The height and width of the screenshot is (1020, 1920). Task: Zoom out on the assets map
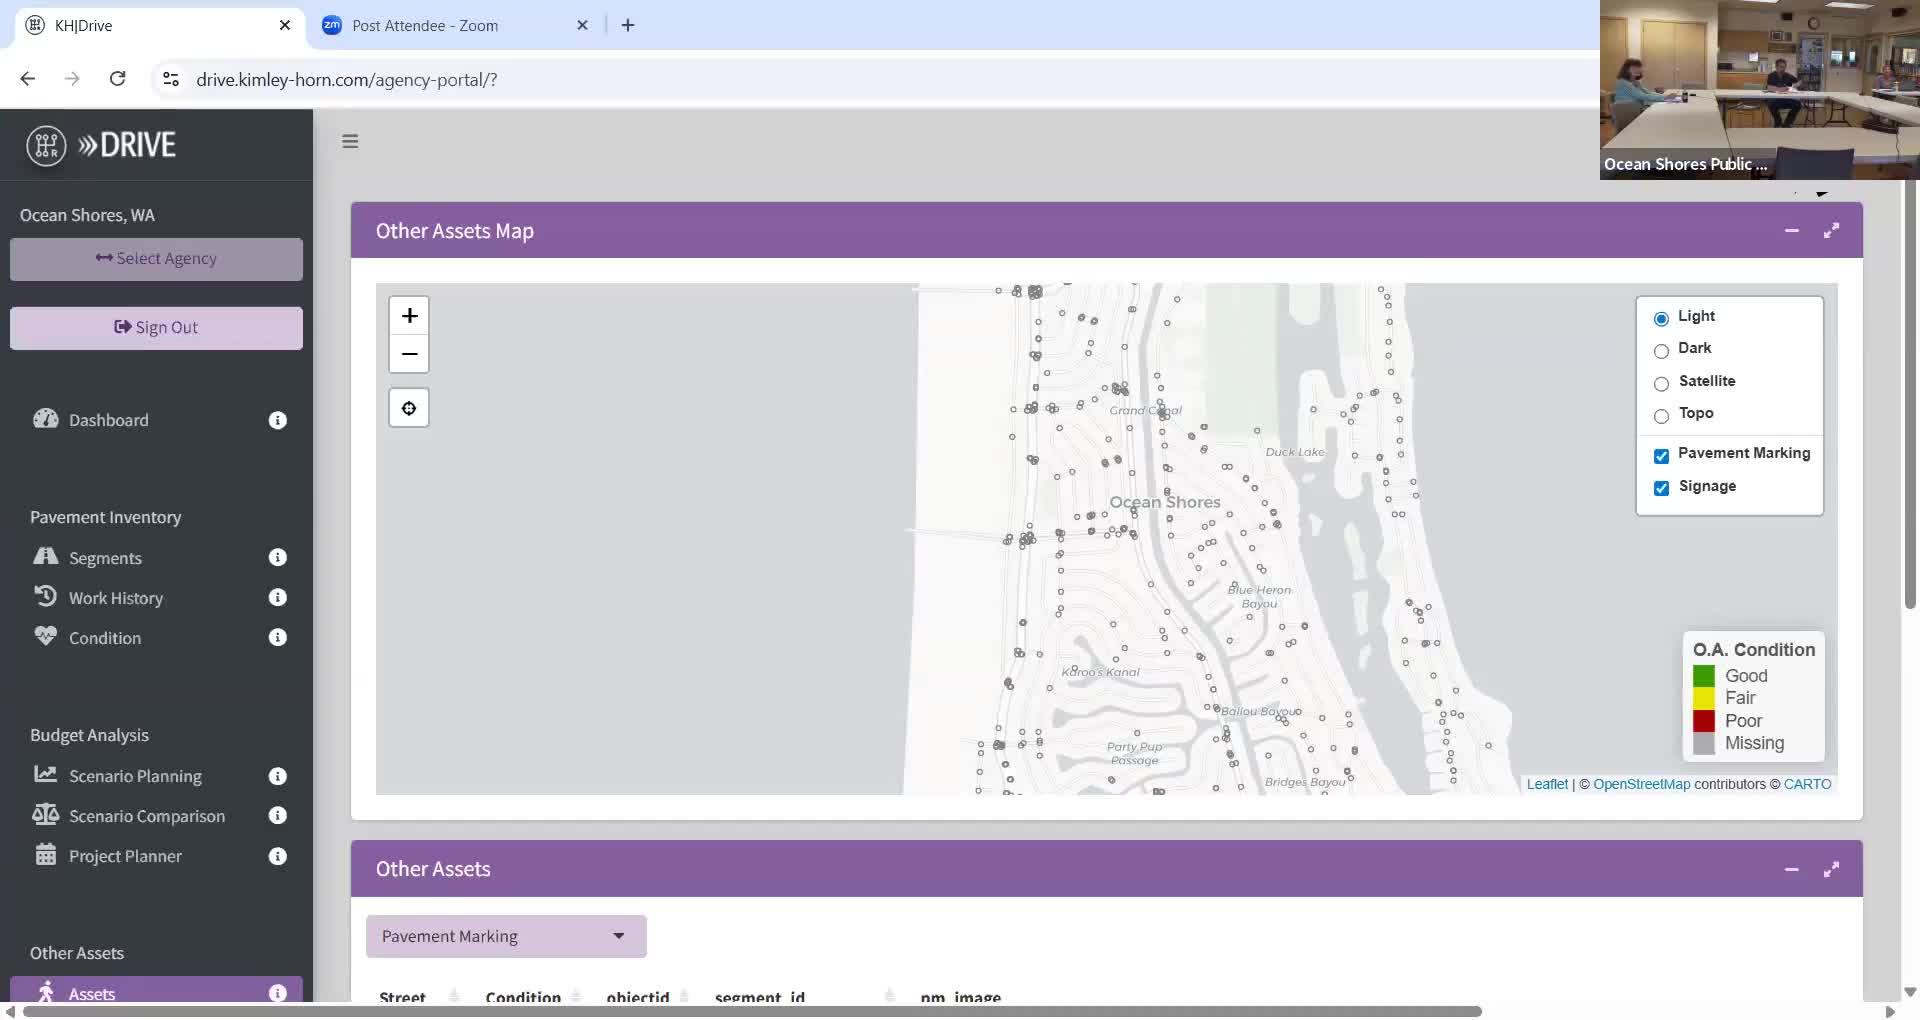pyautogui.click(x=409, y=354)
